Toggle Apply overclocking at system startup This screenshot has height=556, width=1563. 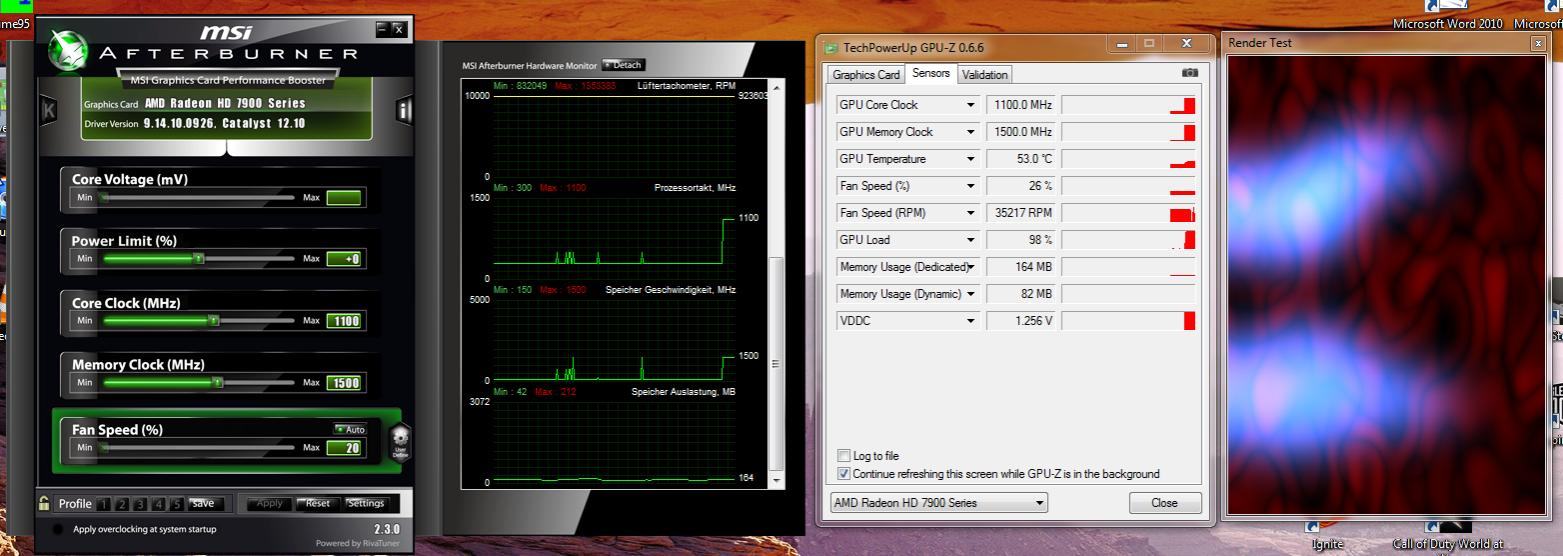click(x=57, y=529)
